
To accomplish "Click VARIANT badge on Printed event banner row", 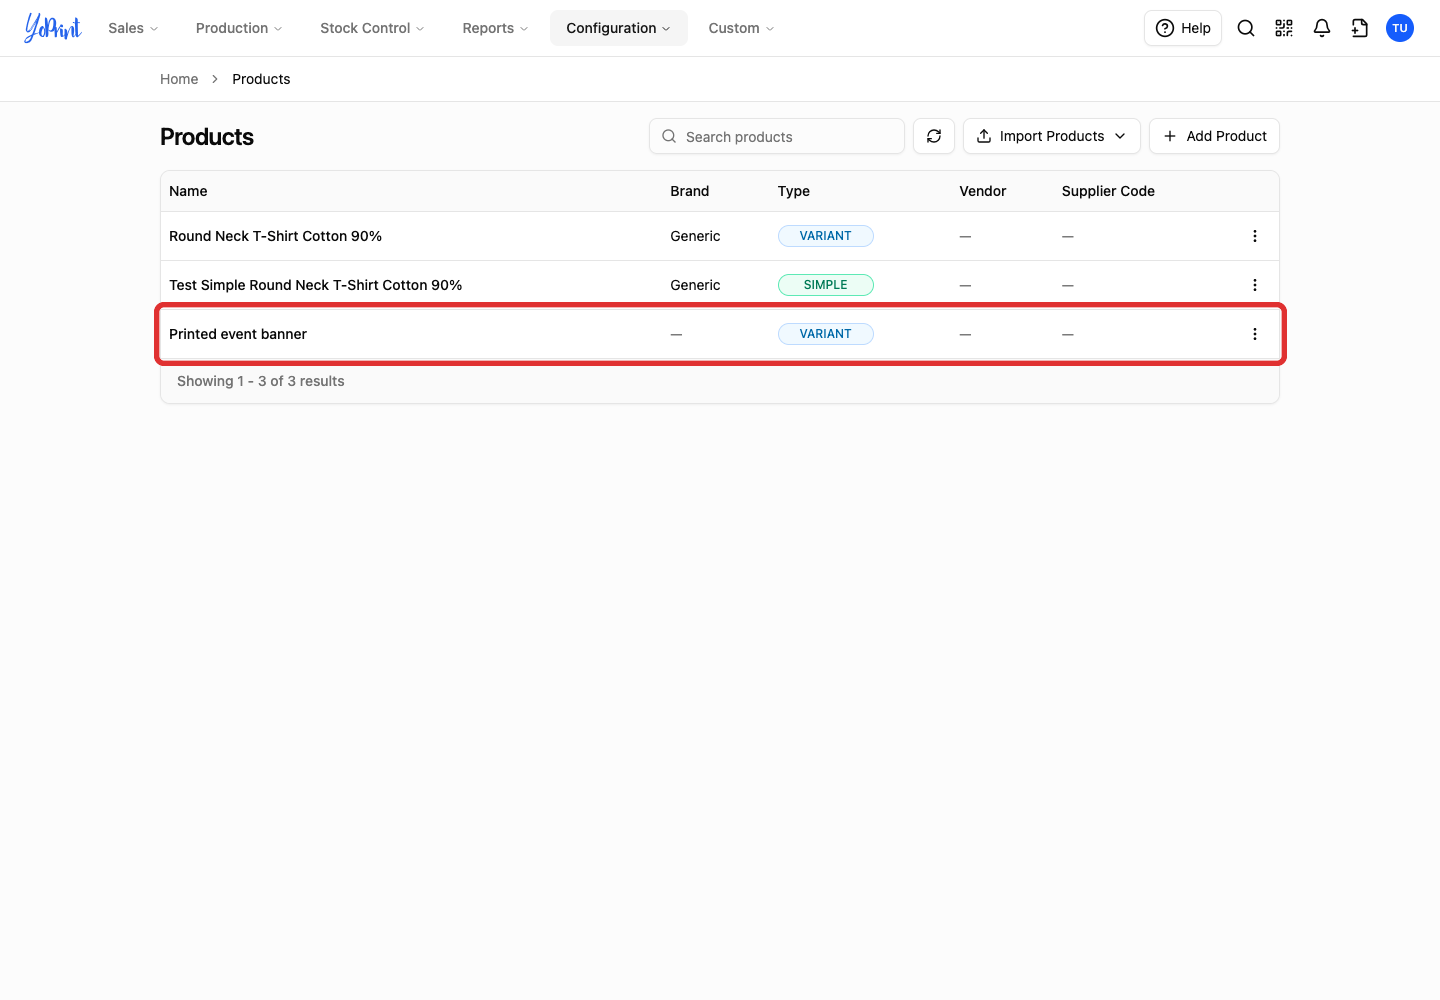I will point(826,334).
